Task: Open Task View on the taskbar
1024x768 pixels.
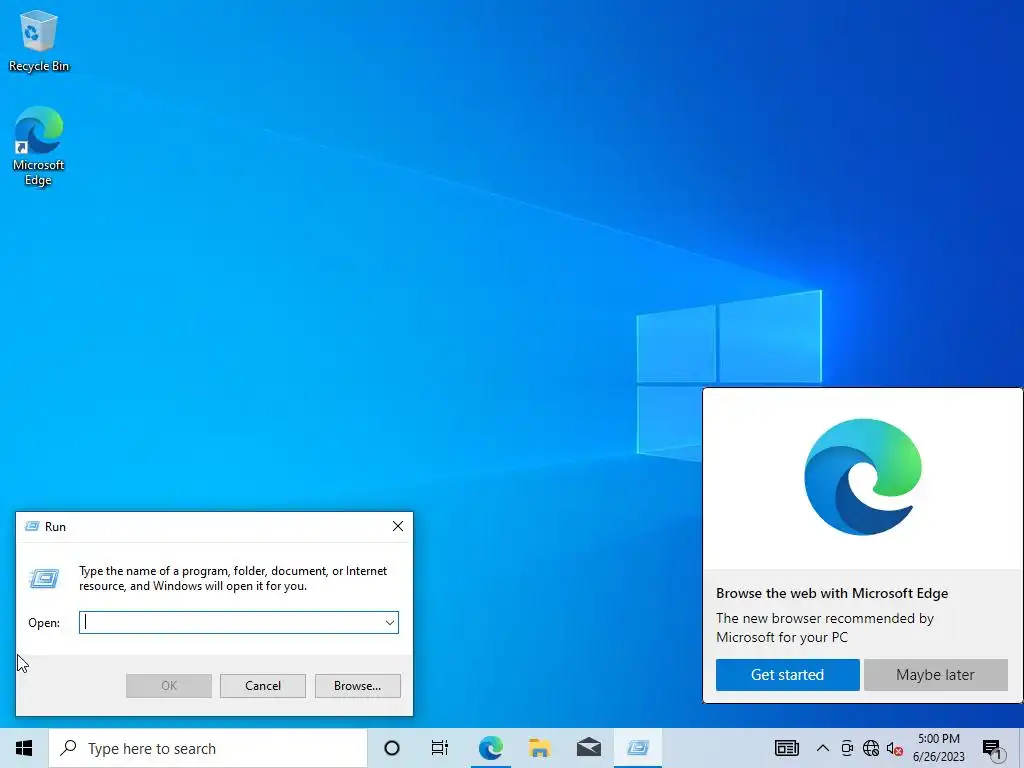Action: point(440,748)
